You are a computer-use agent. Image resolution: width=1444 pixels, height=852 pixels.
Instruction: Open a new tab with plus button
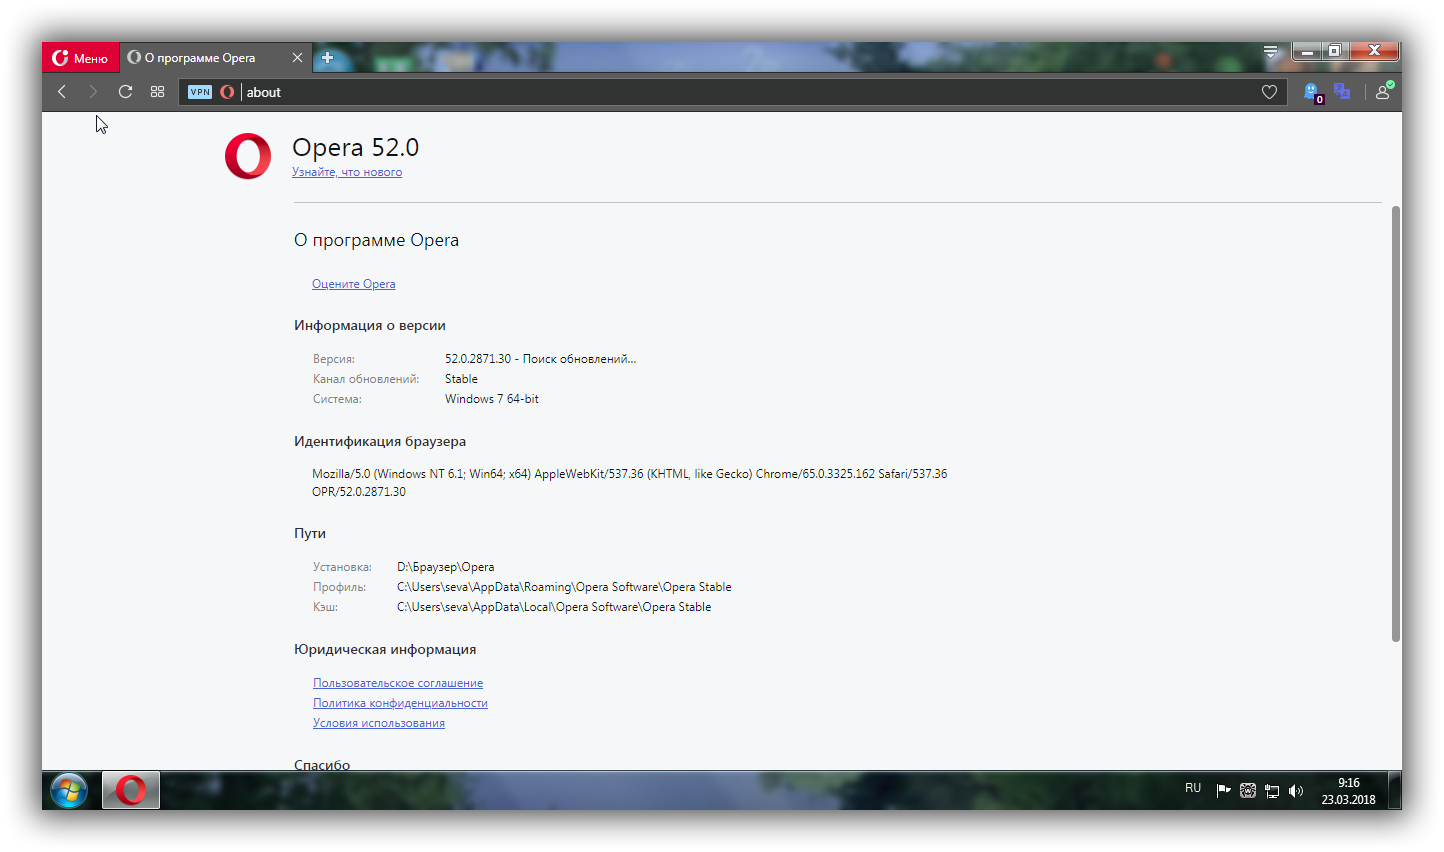(x=327, y=58)
